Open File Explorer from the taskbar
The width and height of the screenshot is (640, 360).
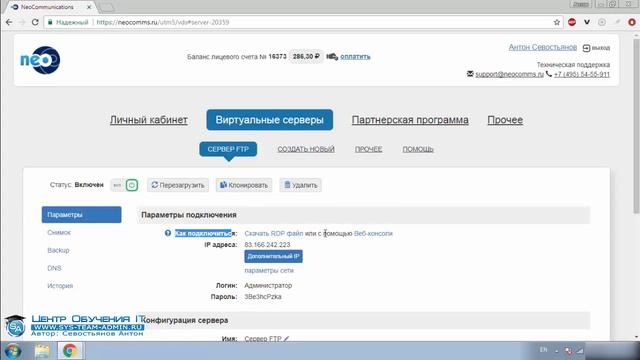[42, 351]
